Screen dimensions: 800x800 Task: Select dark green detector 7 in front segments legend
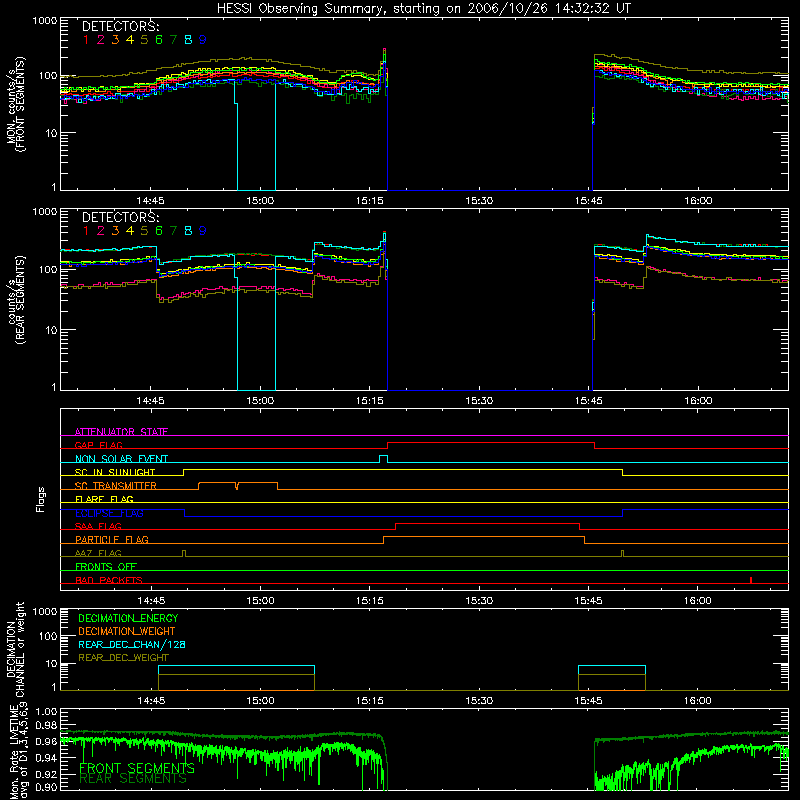(x=173, y=40)
